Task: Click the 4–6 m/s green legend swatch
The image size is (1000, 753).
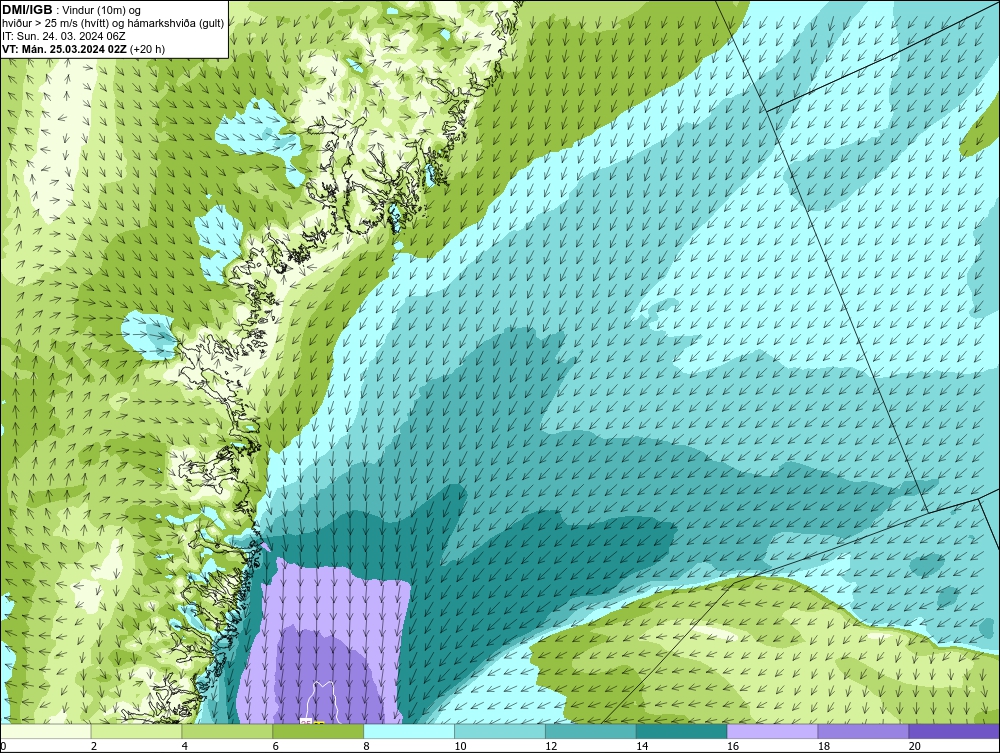Action: coord(227,731)
